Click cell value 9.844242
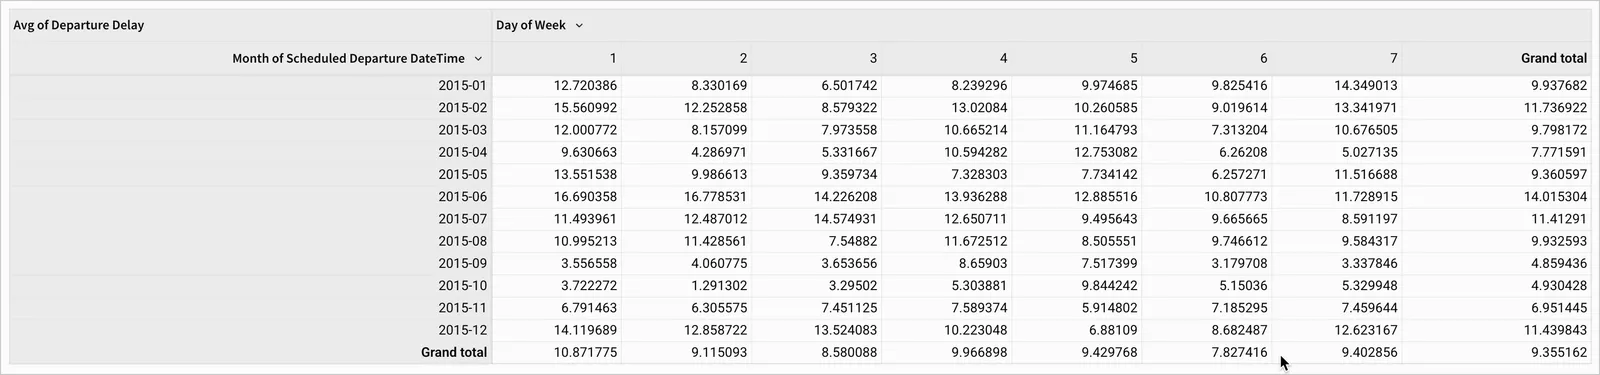This screenshot has height=375, width=1600. 1109,285
